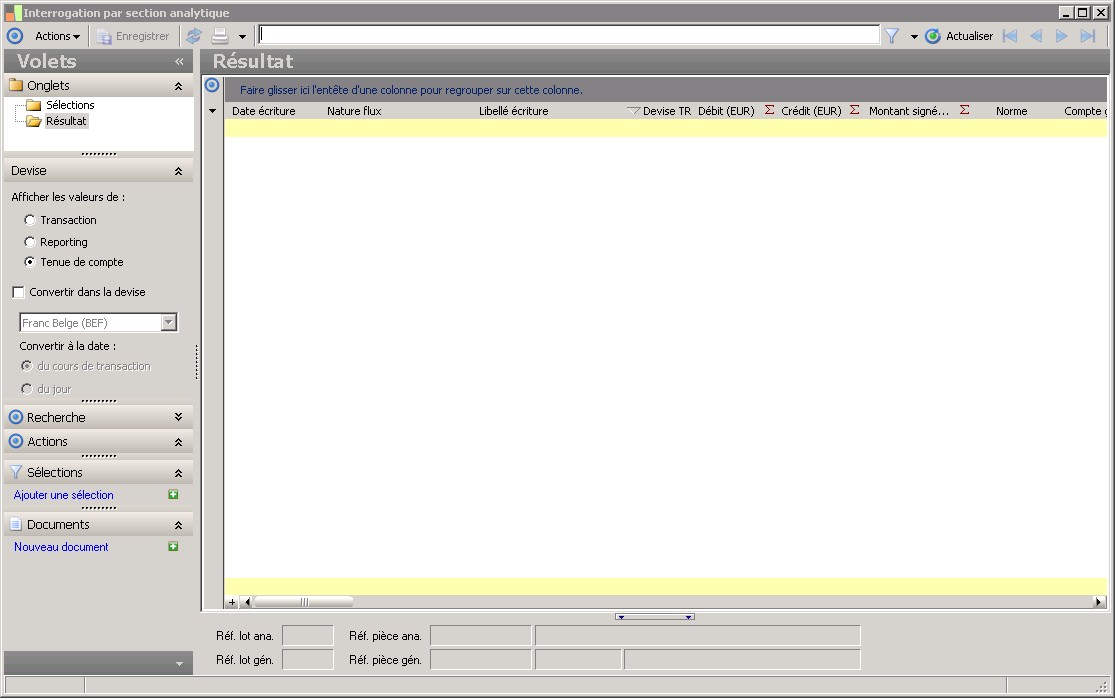Click sigma sum icon after Débit (EUR)

coord(769,110)
